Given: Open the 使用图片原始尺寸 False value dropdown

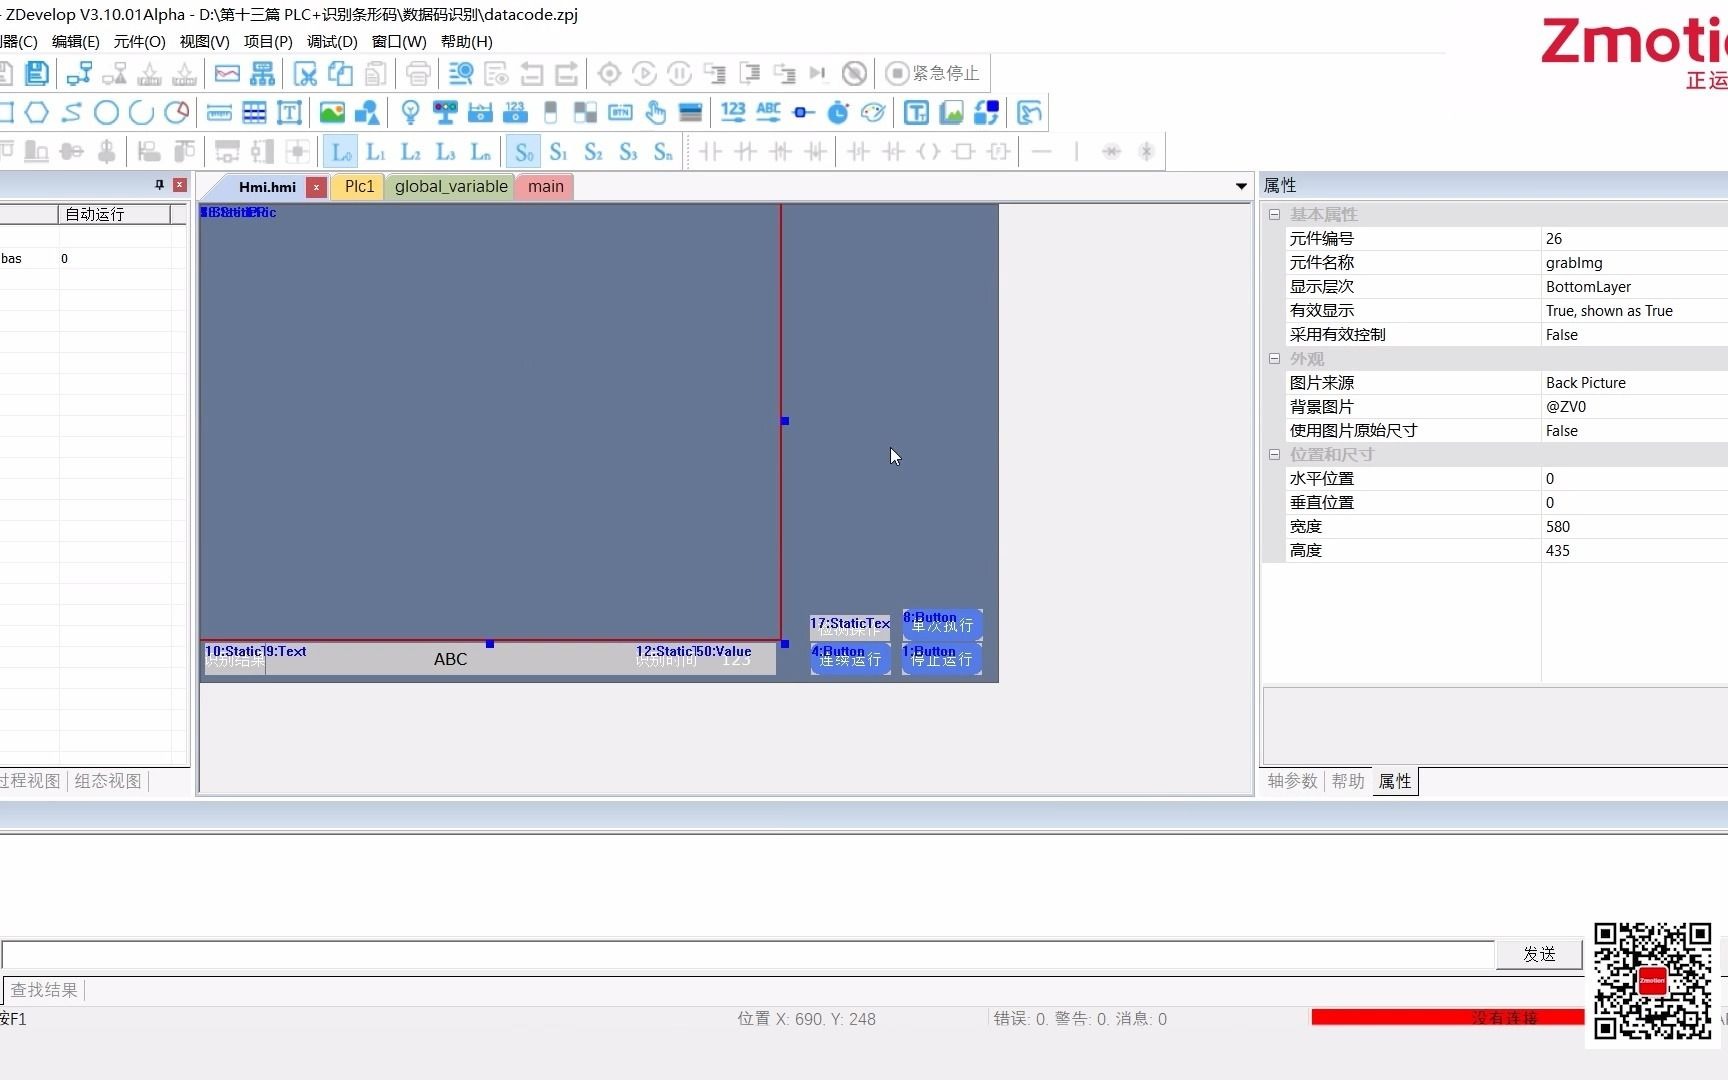Looking at the screenshot, I should pyautogui.click(x=1634, y=431).
